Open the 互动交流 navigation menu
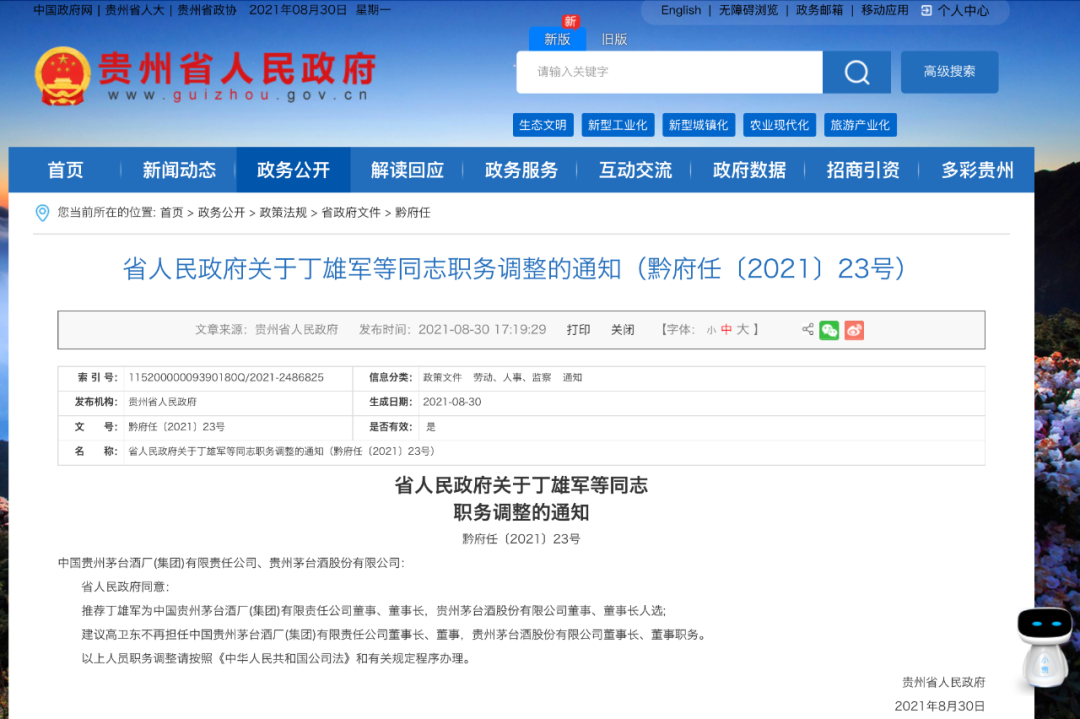 [635, 170]
